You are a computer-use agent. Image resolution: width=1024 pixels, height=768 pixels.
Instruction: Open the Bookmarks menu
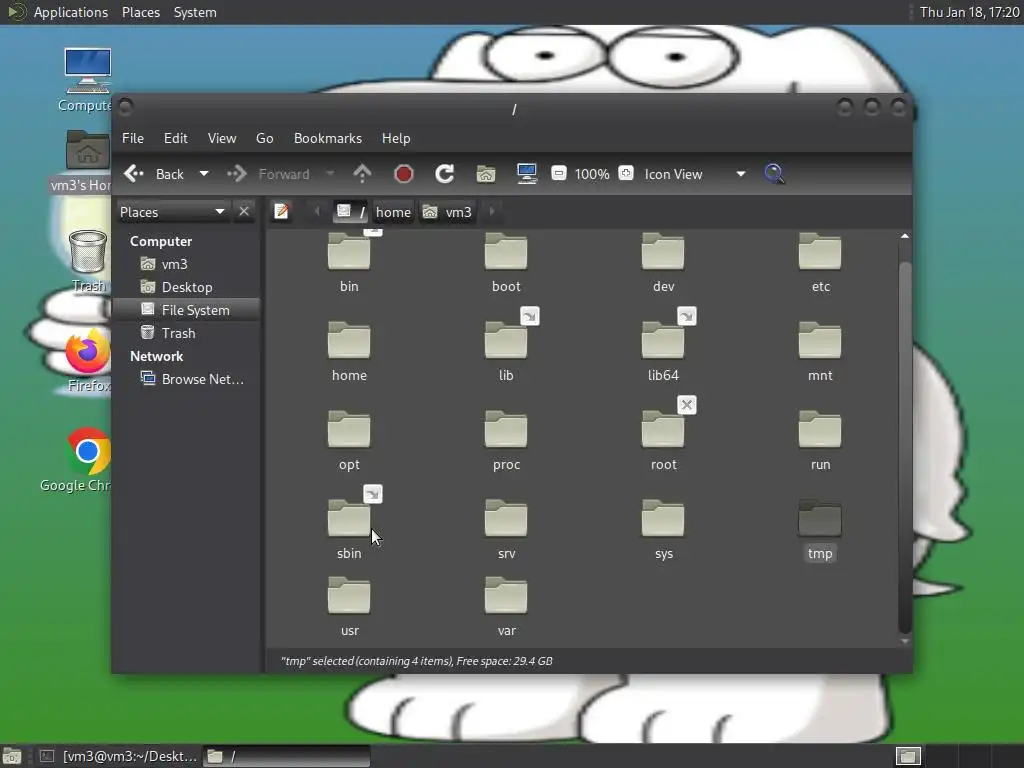(328, 138)
